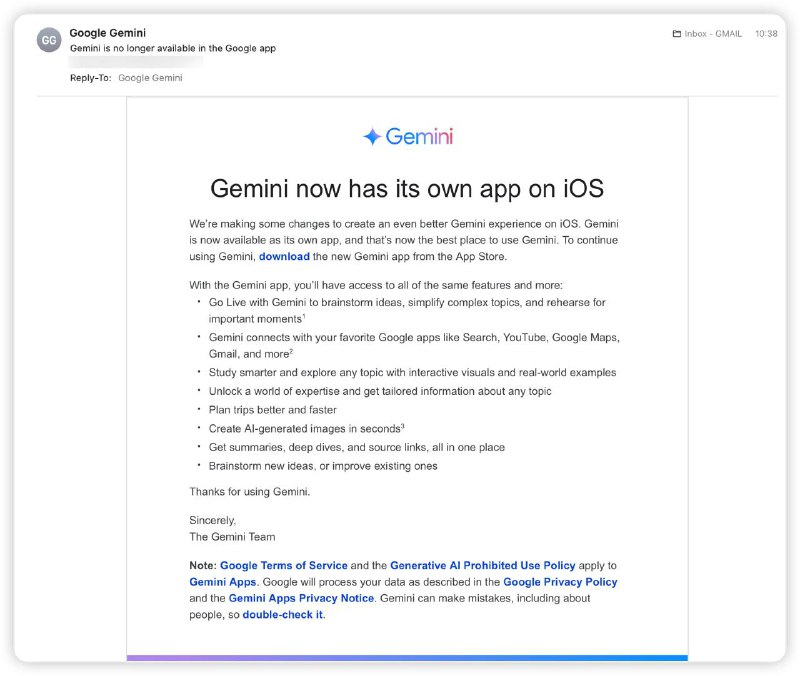Click the sender name Google Gemini

click(x=108, y=33)
